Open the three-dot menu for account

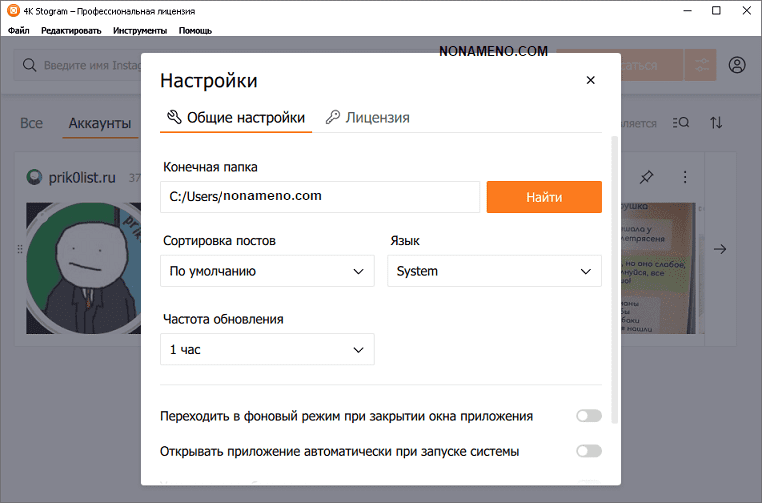(x=685, y=177)
